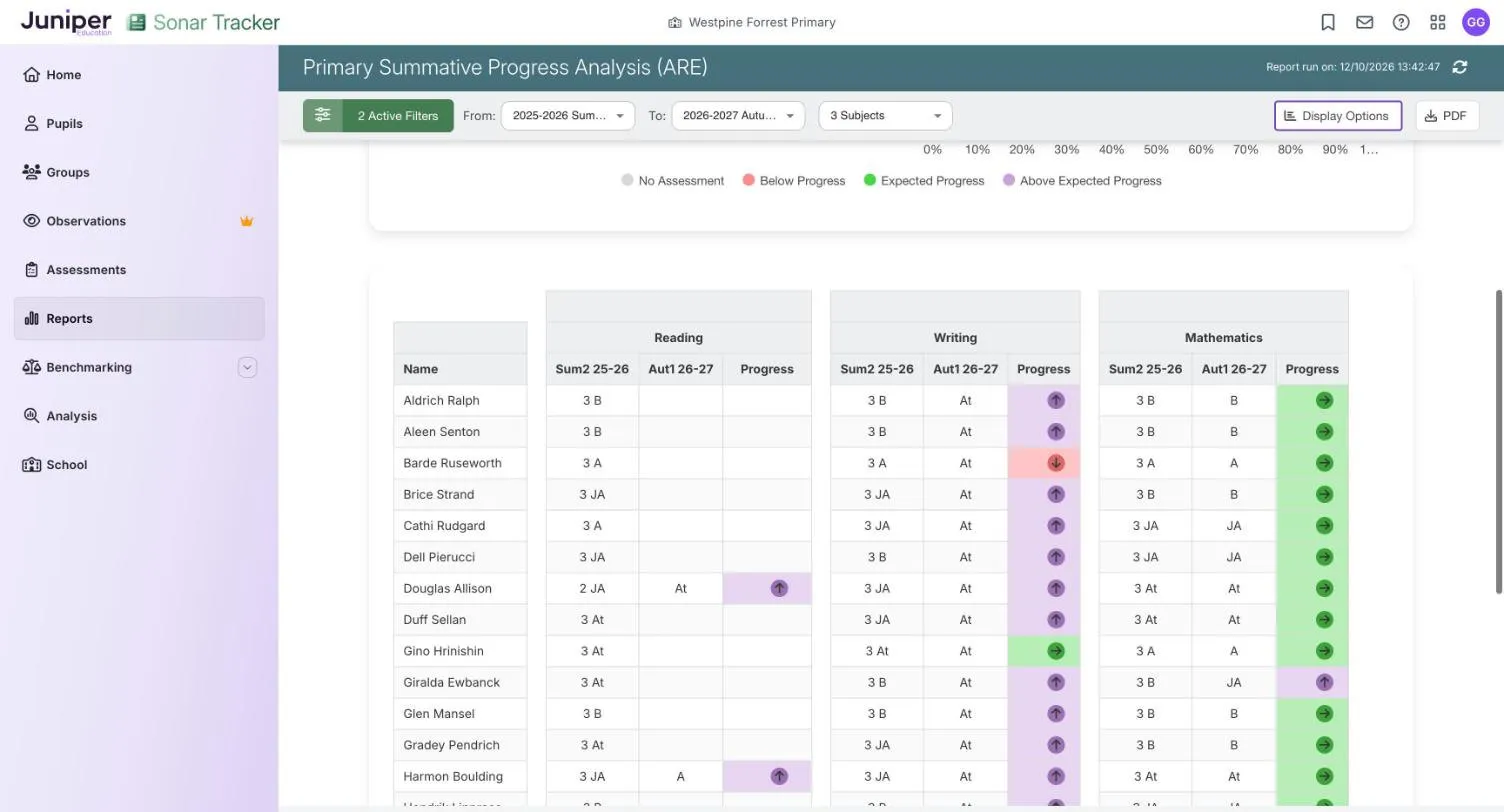Open the help question mark icon
This screenshot has height=812, width=1504.
[x=1401, y=22]
